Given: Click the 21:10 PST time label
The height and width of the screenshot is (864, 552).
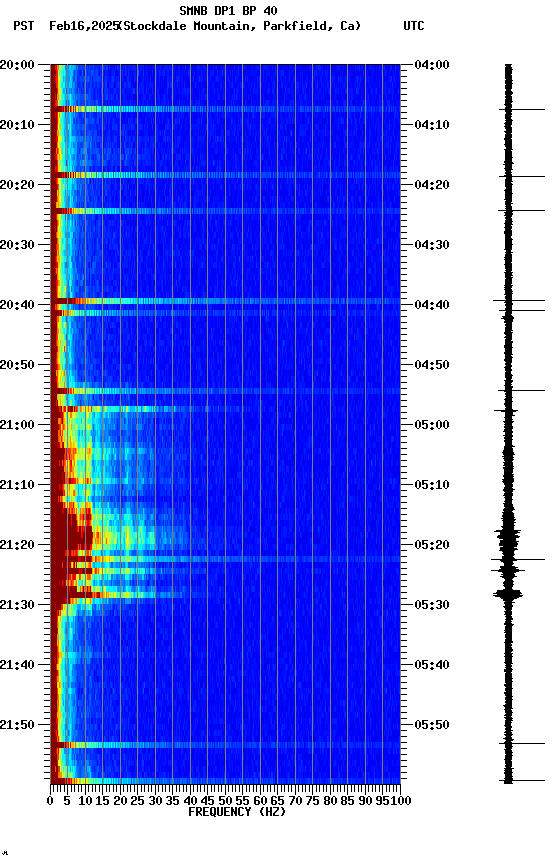Looking at the screenshot, I should tap(17, 485).
